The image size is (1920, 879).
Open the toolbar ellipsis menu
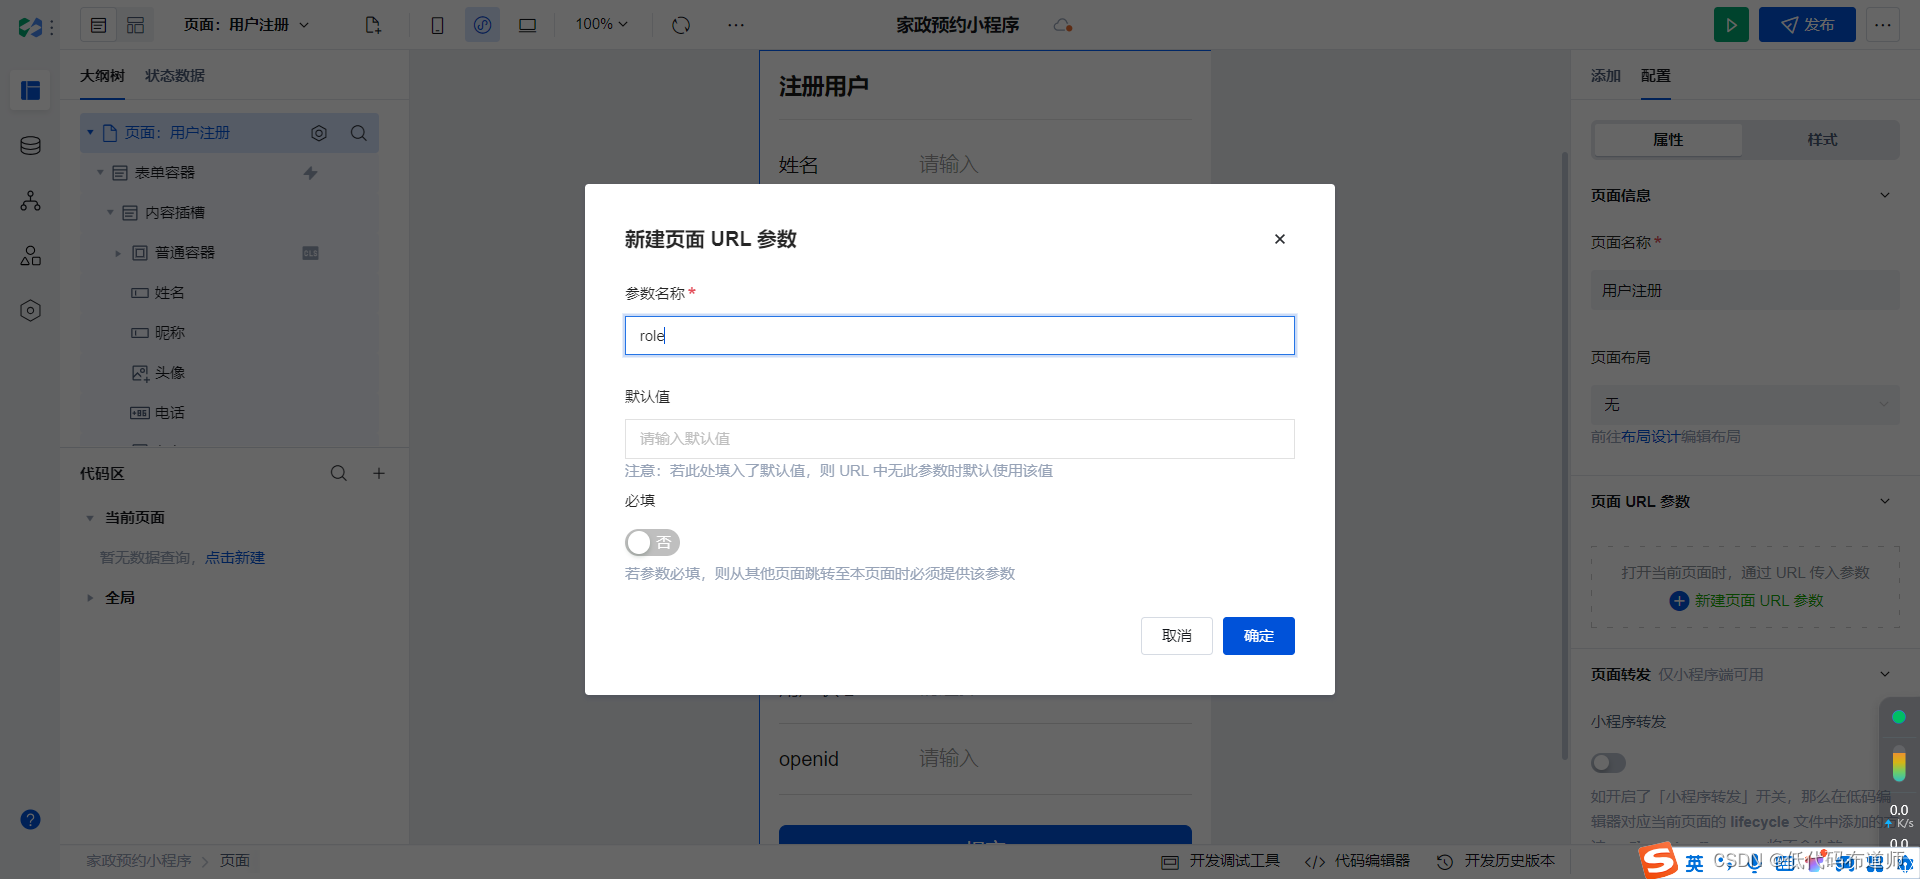click(x=736, y=25)
